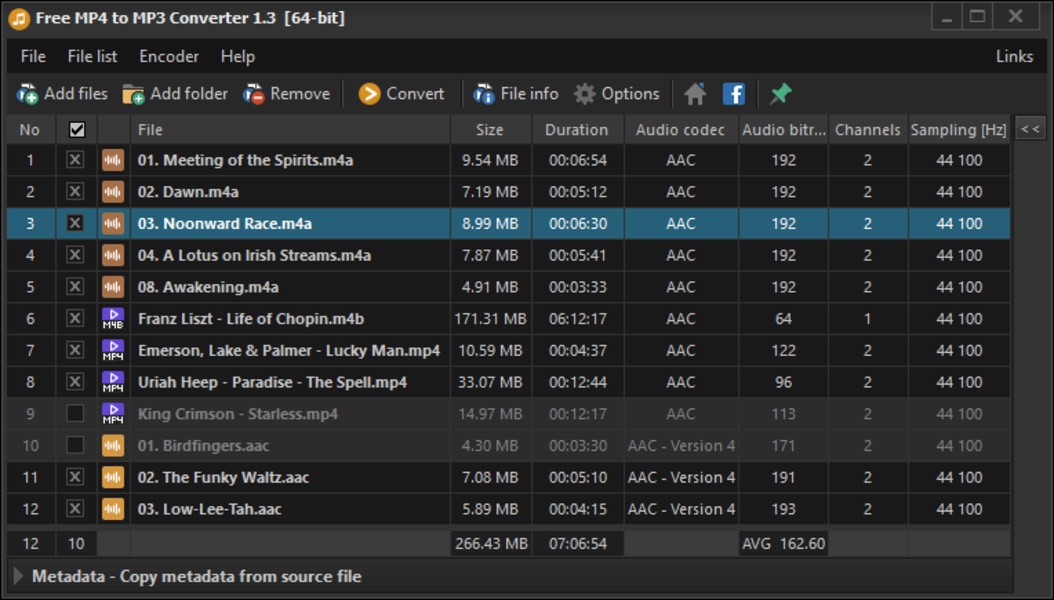The width and height of the screenshot is (1054, 600).
Task: Click the Links button in menu bar
Action: pyautogui.click(x=1014, y=57)
